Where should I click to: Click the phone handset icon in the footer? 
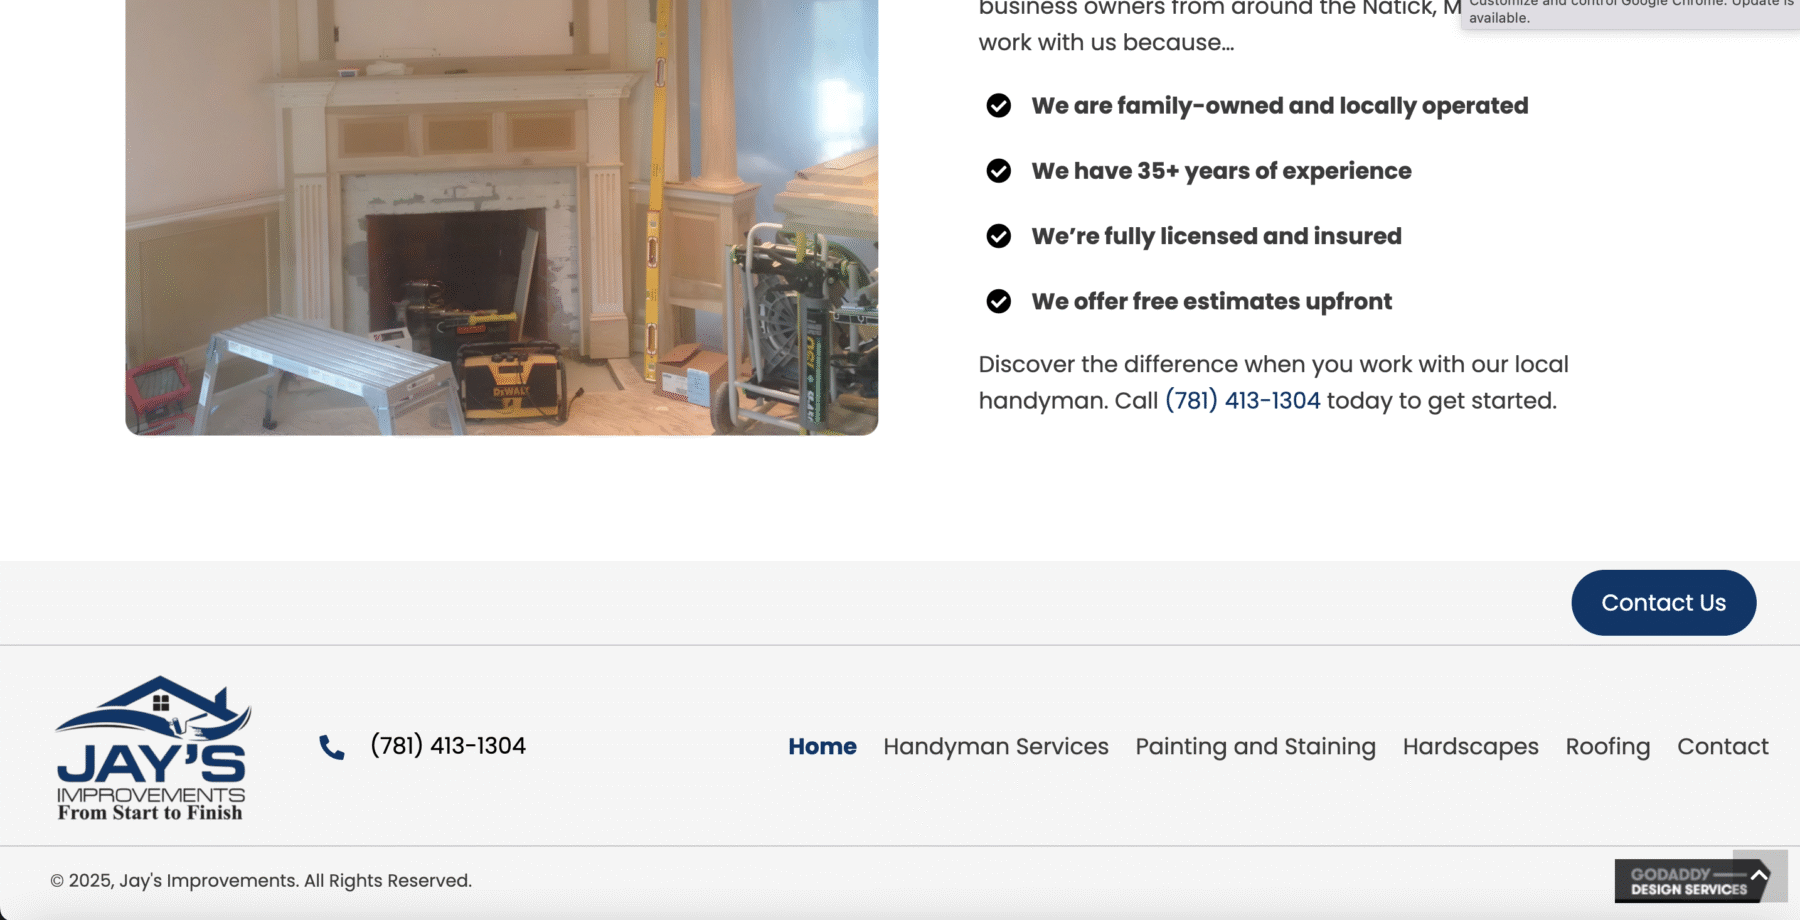[332, 747]
